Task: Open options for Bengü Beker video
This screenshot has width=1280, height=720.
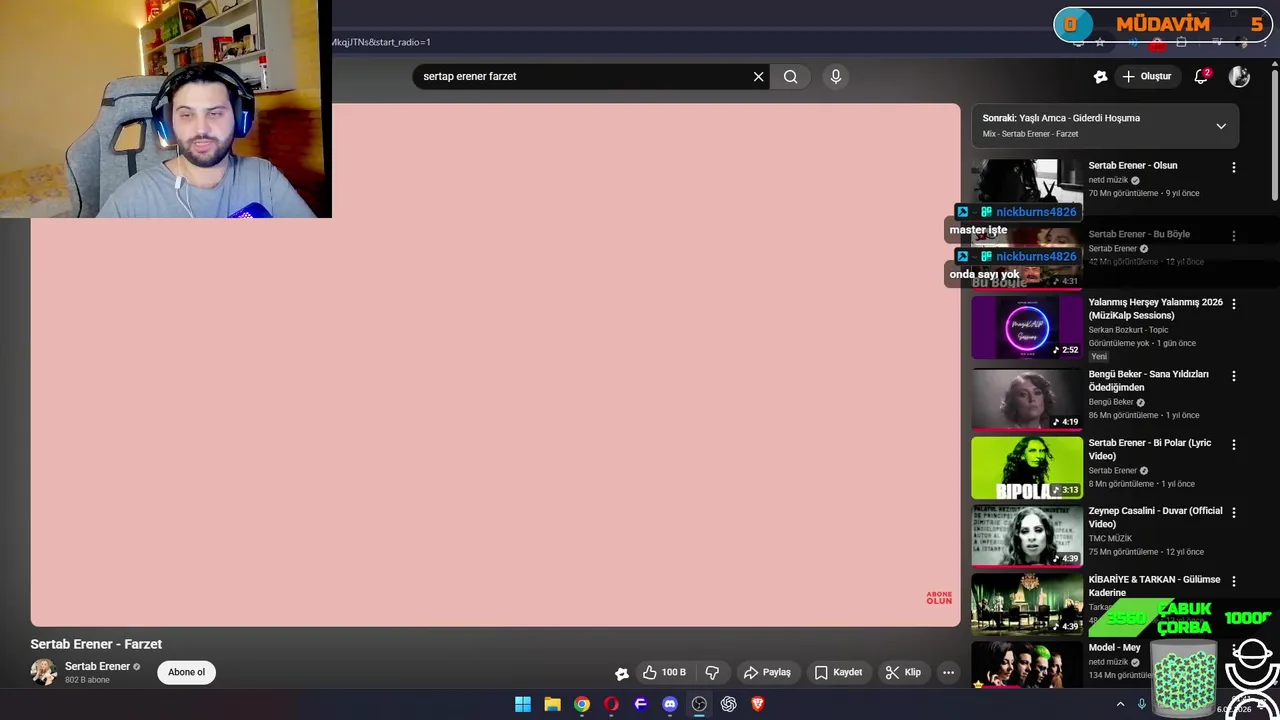Action: tap(1233, 376)
